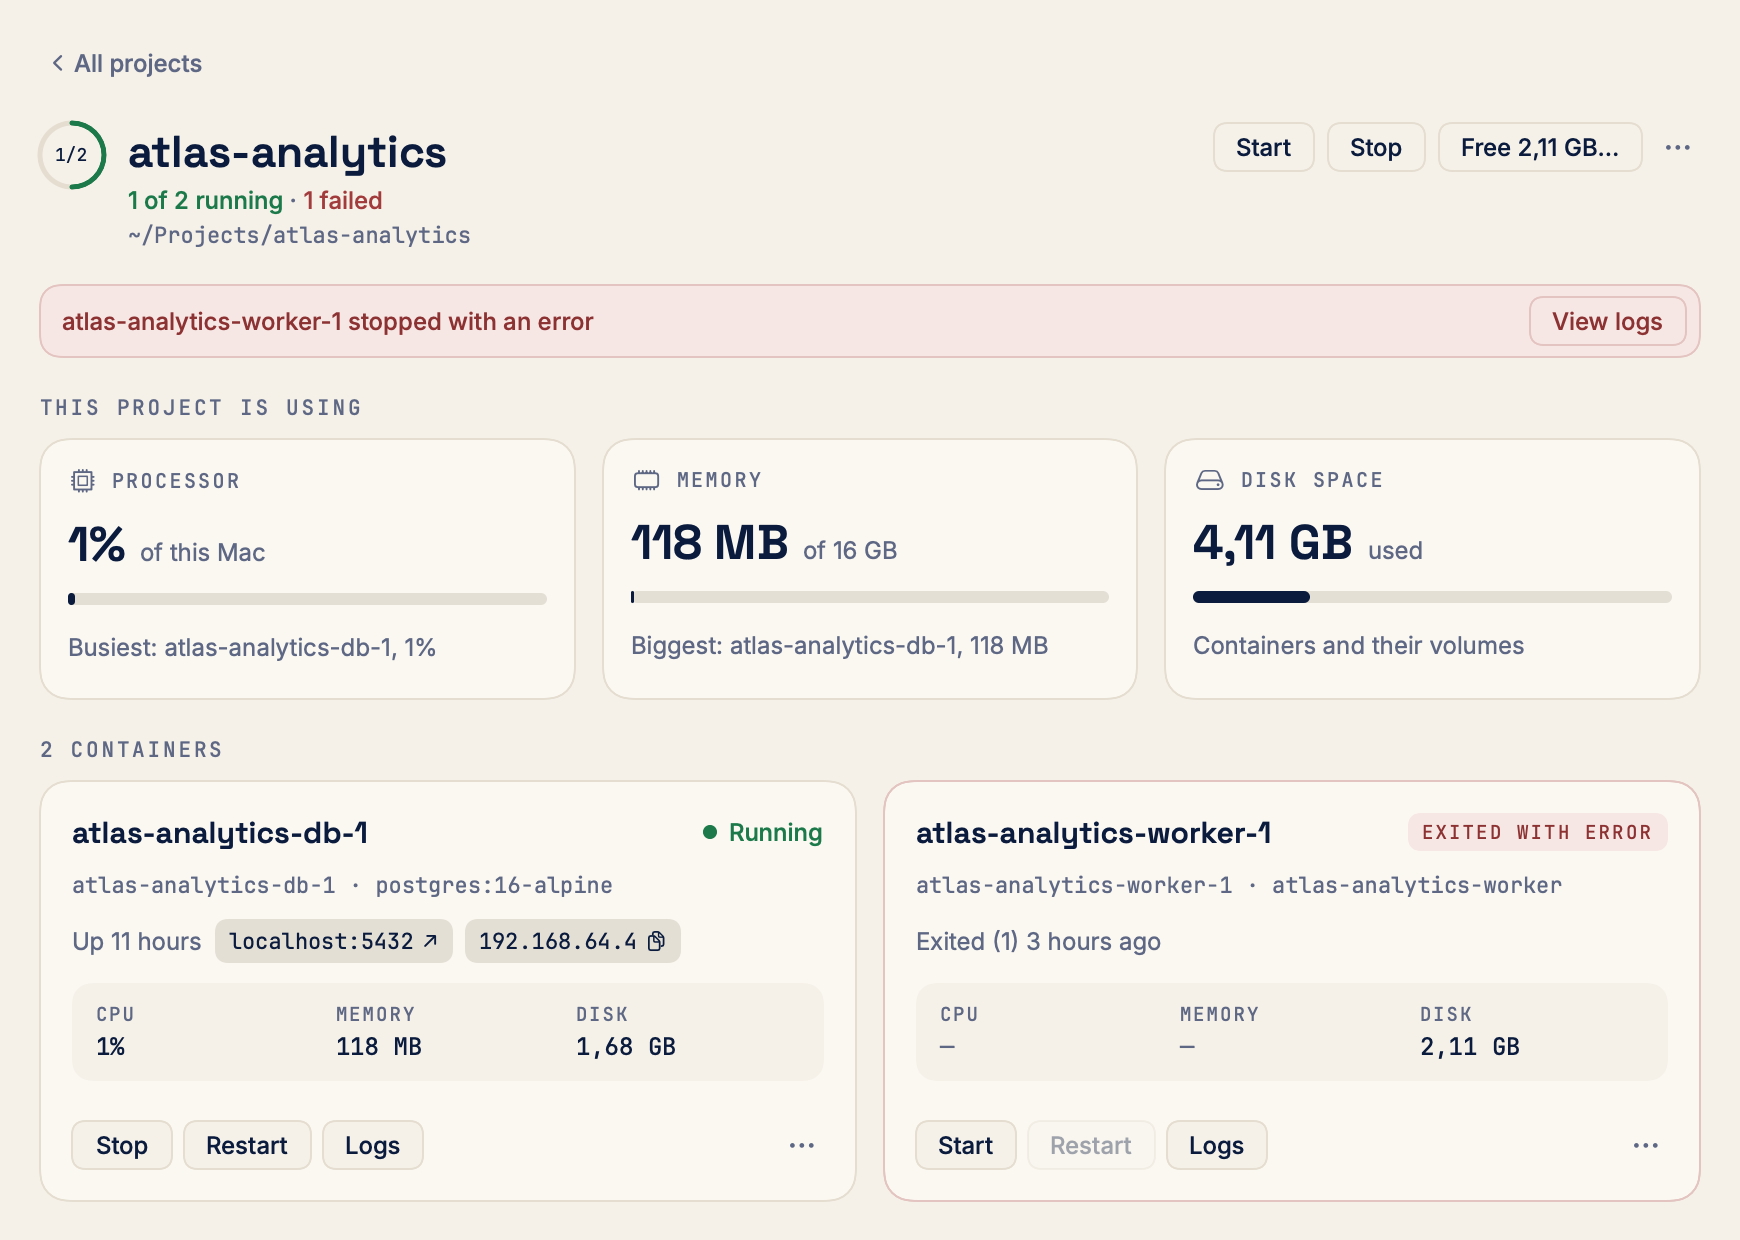Click the Free 2,11 GB button

(1540, 148)
